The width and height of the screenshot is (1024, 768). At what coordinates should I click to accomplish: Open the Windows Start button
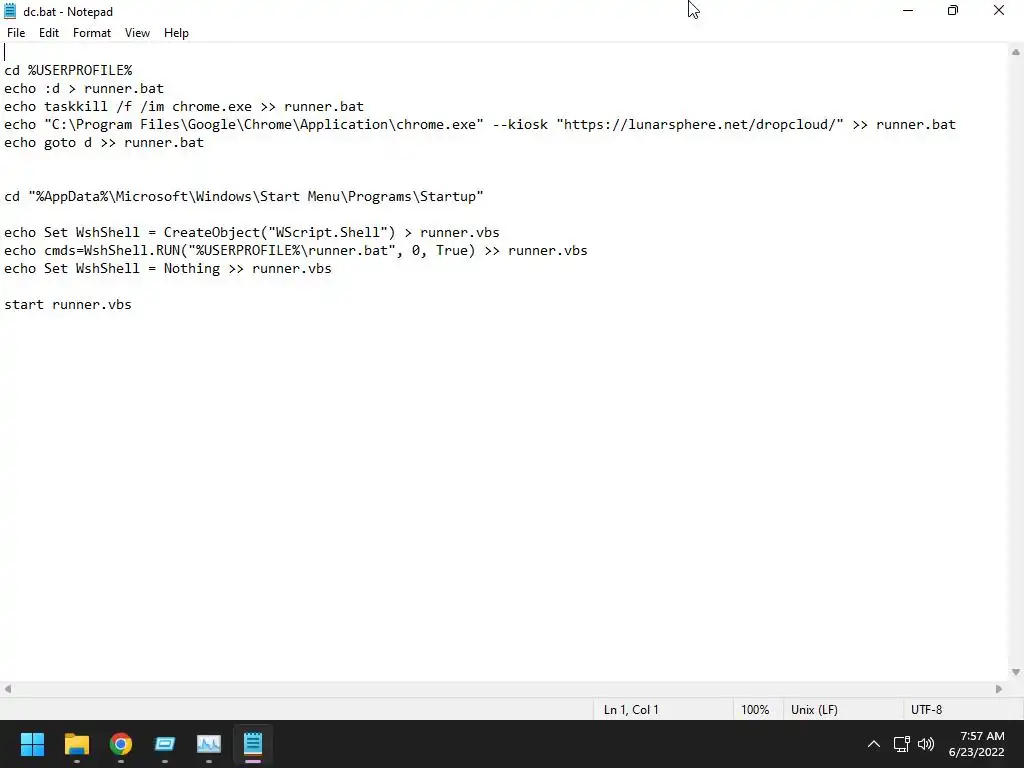[32, 744]
